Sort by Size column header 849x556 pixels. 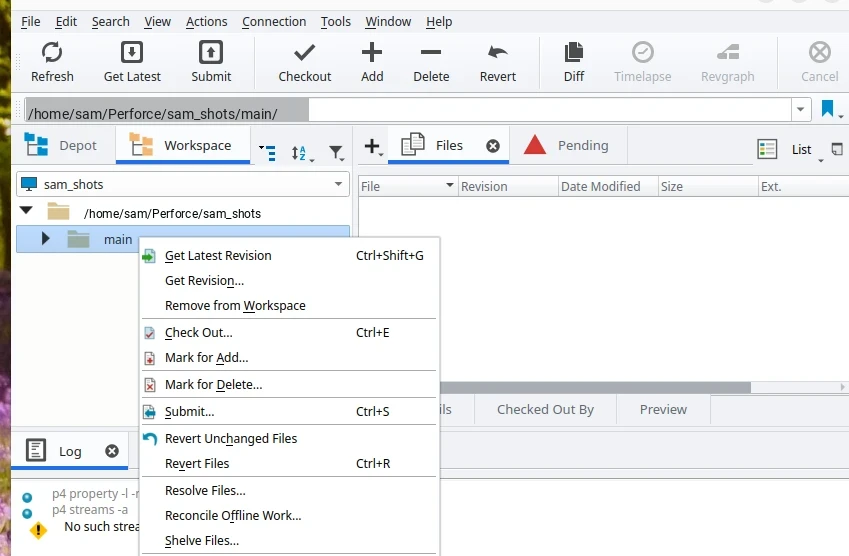click(708, 186)
